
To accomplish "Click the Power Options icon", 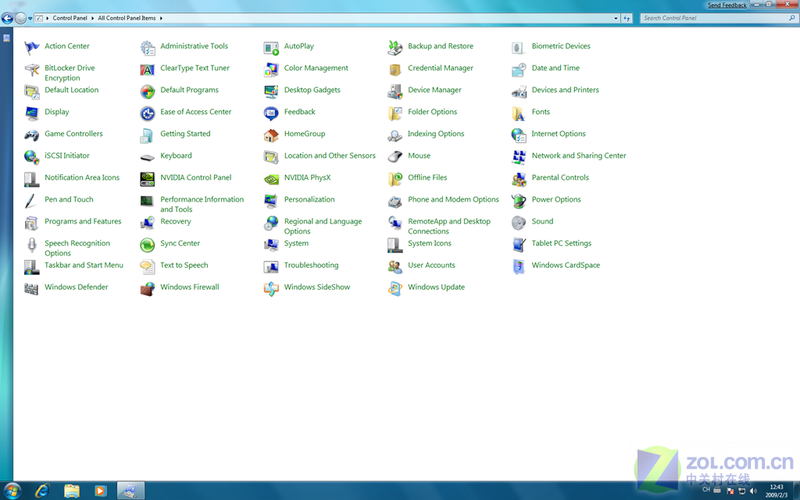I will pyautogui.click(x=518, y=202).
